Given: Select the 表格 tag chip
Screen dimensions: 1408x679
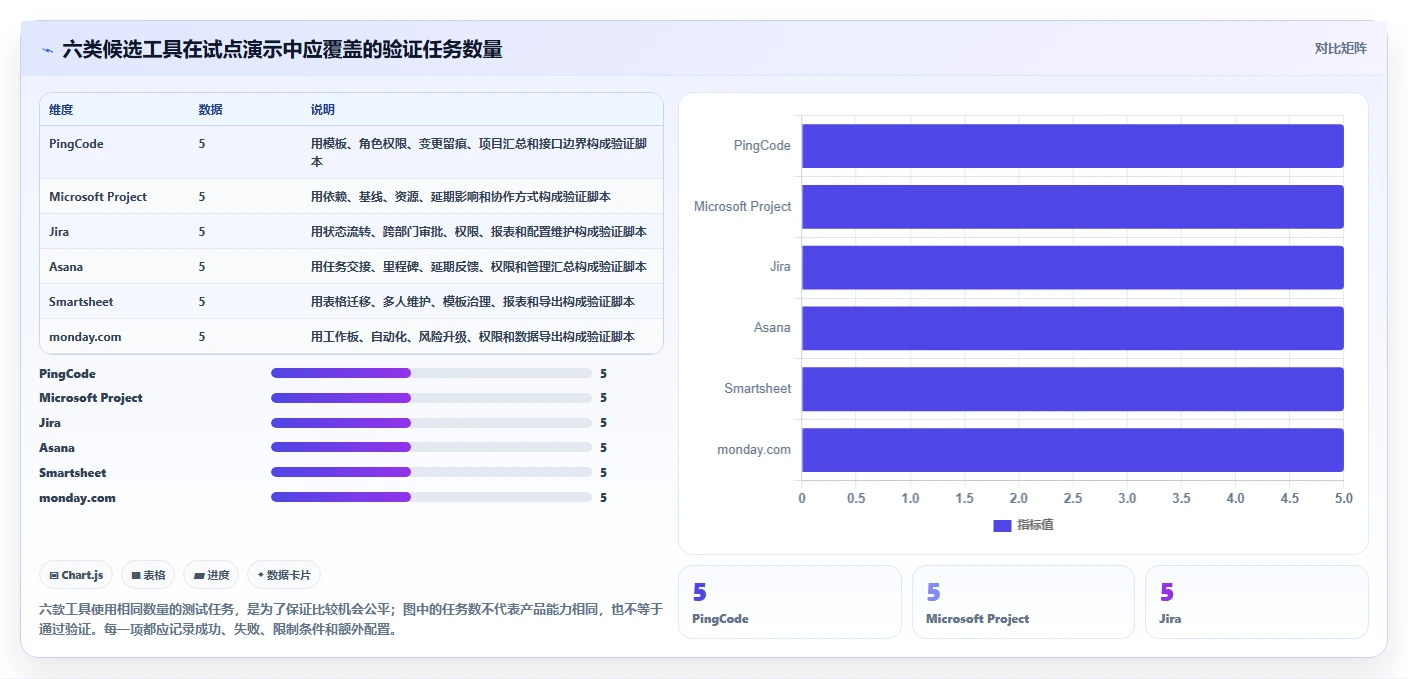Looking at the screenshot, I should 148,575.
